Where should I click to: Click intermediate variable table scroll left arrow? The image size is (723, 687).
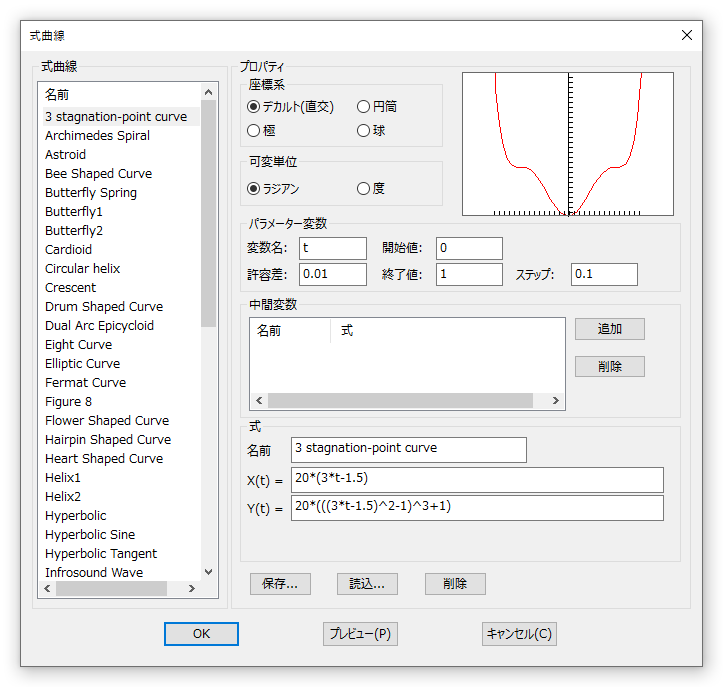tap(259, 400)
